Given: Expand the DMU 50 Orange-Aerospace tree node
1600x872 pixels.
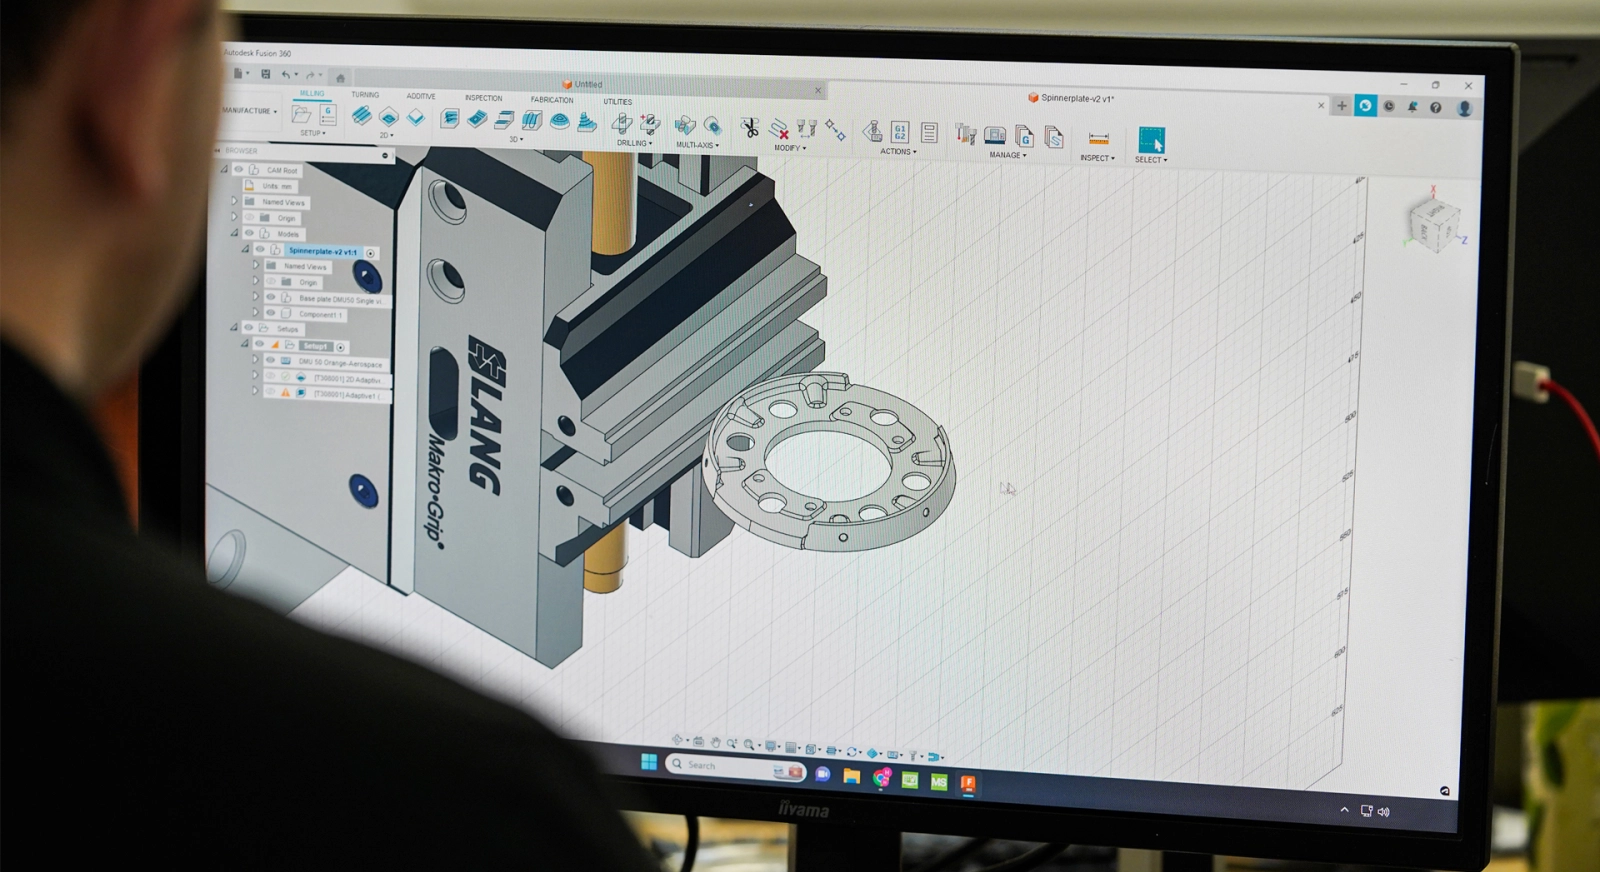Looking at the screenshot, I should tap(255, 361).
